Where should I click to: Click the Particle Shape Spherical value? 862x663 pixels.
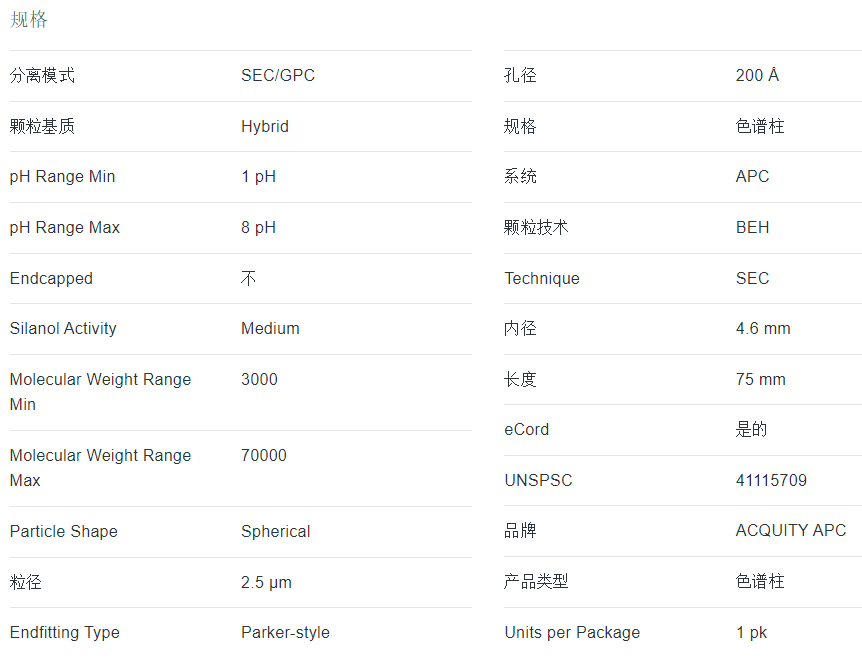click(275, 531)
